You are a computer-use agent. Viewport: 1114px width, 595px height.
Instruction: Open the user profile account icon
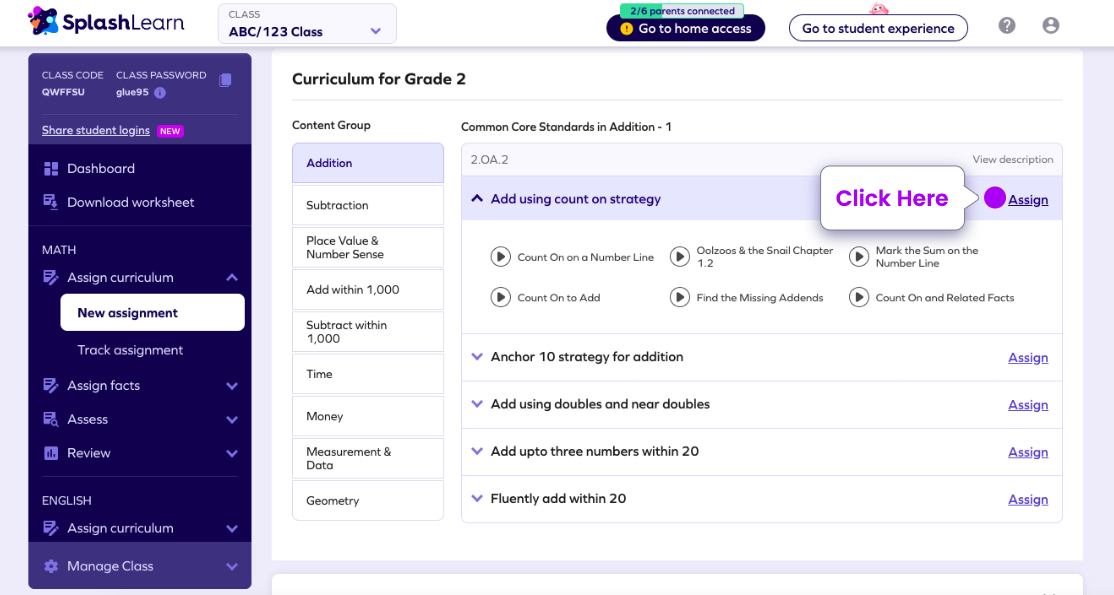[x=1051, y=26]
